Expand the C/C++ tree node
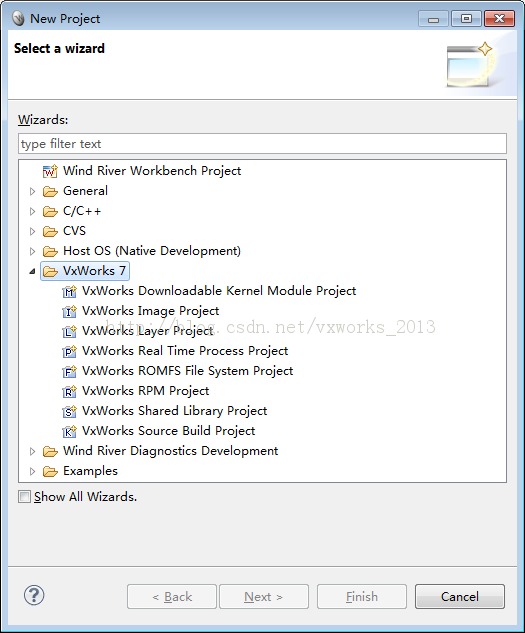 click(x=32, y=211)
